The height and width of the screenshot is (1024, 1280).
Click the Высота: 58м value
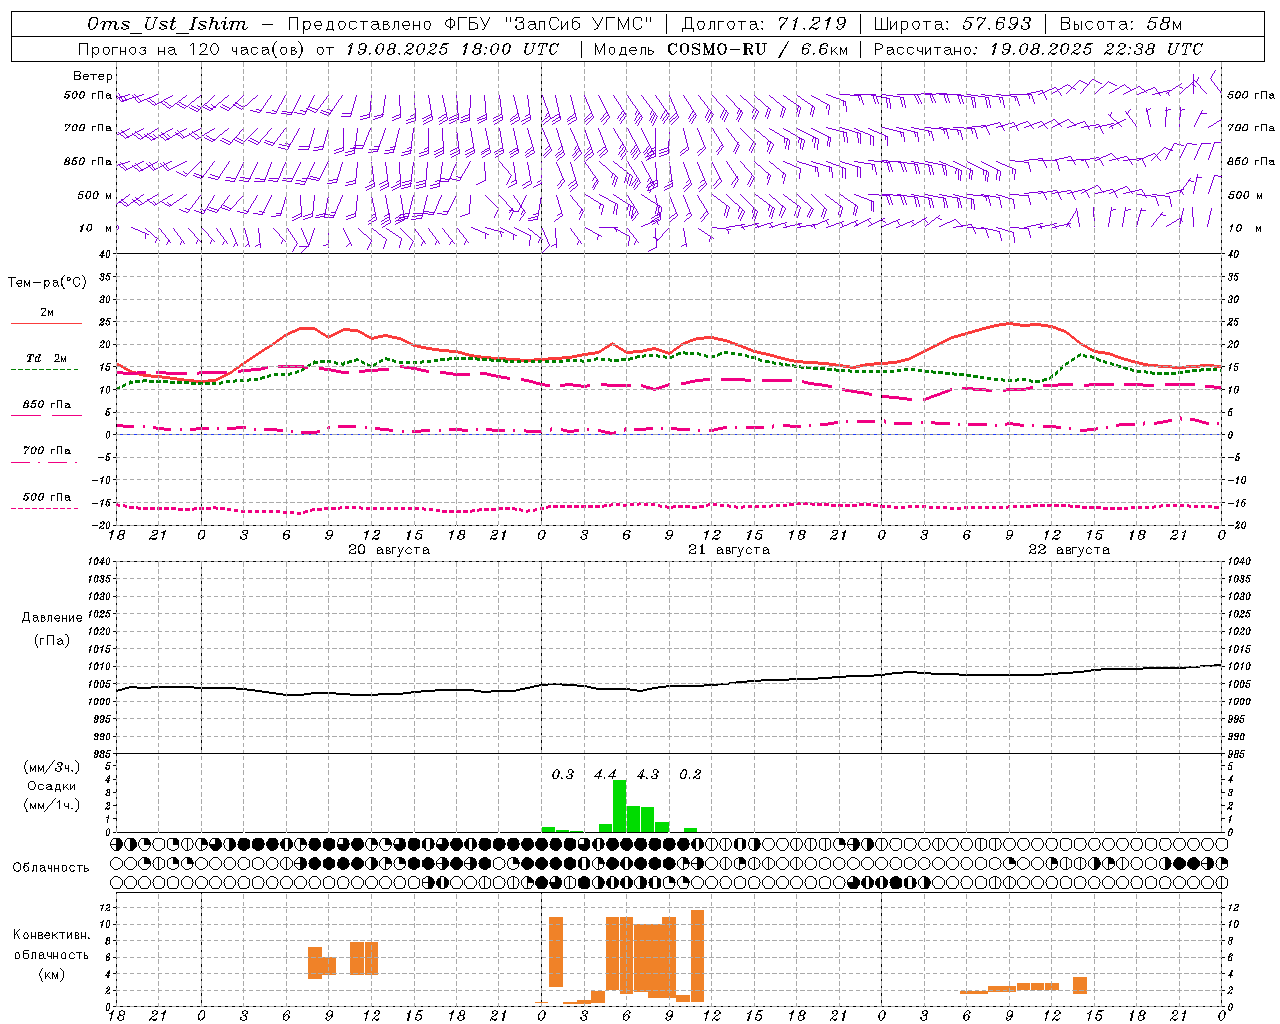coord(1120,24)
